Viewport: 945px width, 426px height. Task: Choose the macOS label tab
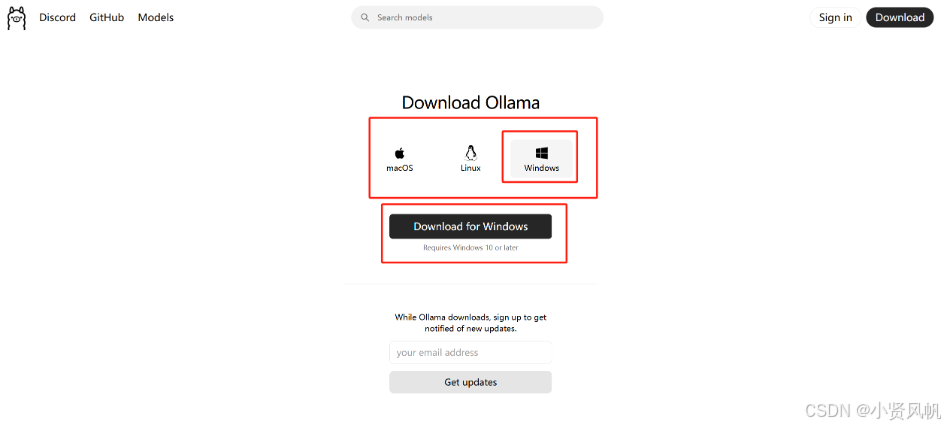(x=400, y=169)
